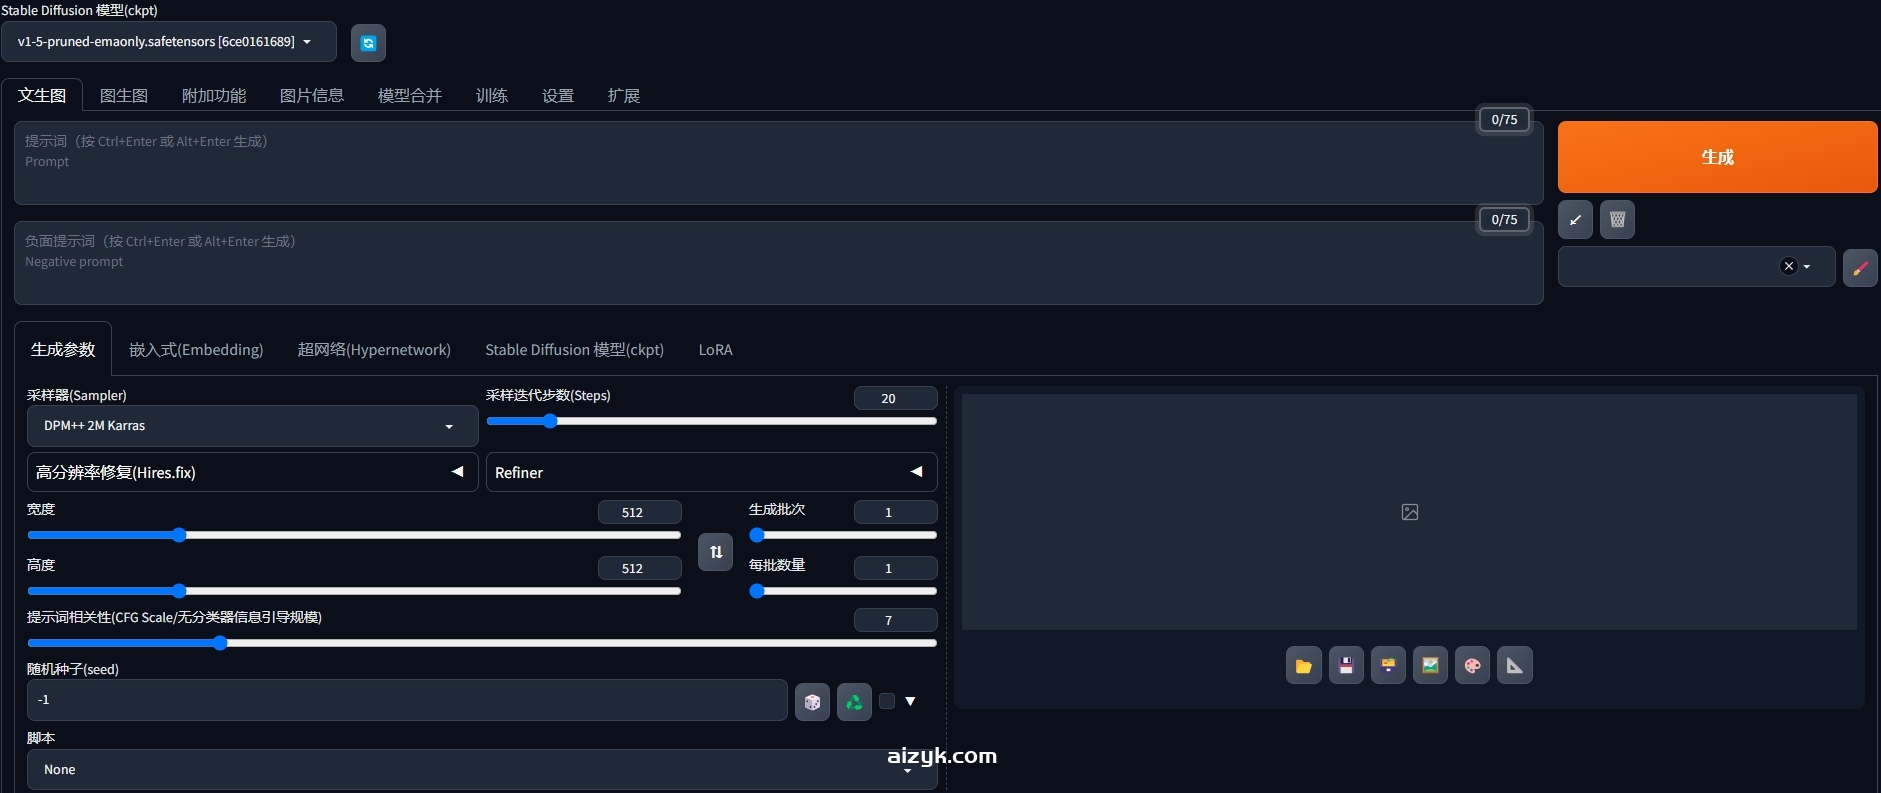This screenshot has width=1881, height=793.
Task: Select the Stable Diffusion 模型(ckpt) sub-tab
Action: click(x=575, y=349)
